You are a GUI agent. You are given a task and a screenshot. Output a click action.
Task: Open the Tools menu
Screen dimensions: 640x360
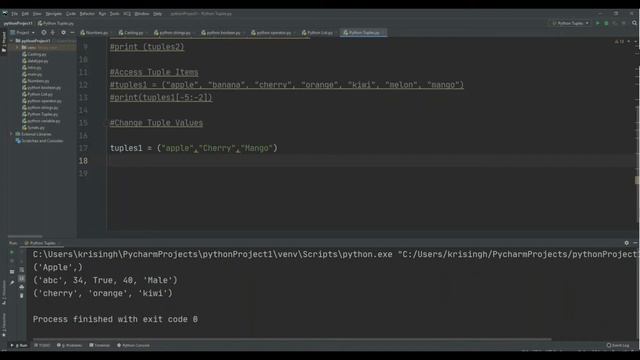[115, 14]
